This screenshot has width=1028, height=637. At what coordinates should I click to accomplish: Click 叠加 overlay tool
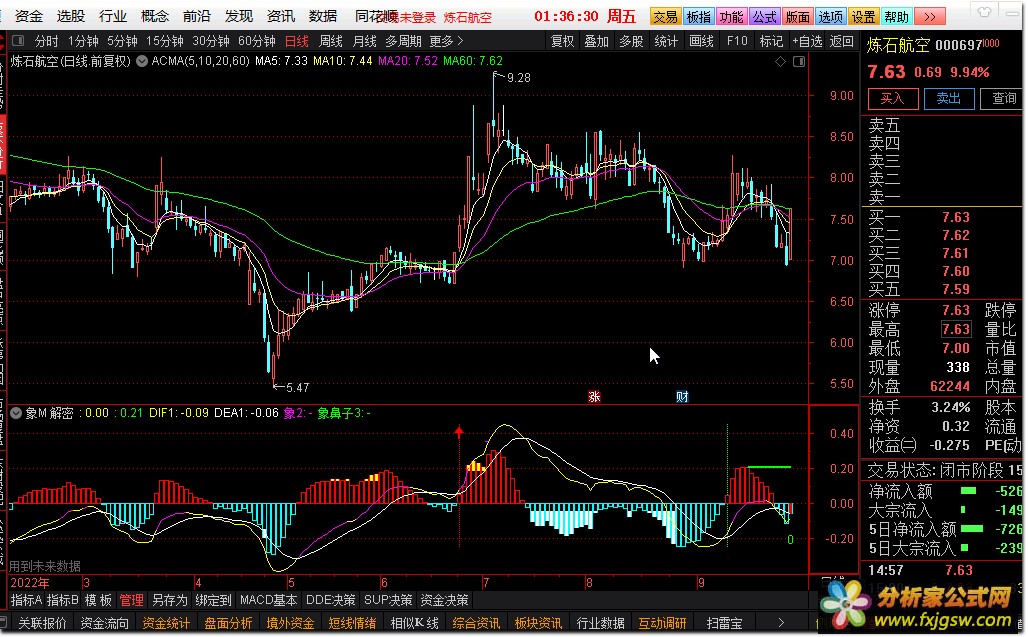[x=597, y=41]
